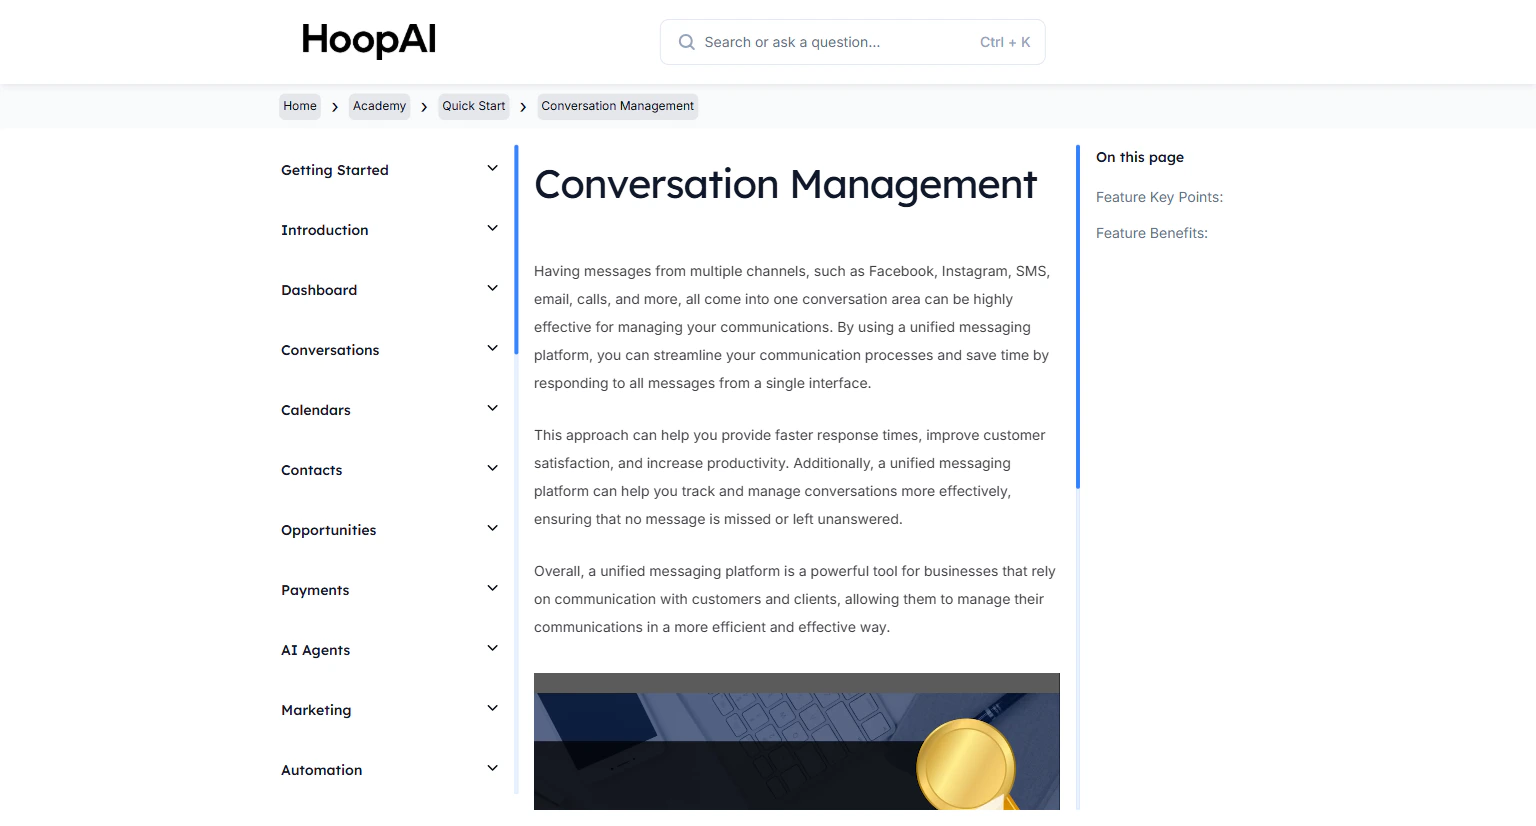
Task: Open the Marketing sidebar section
Action: (316, 710)
